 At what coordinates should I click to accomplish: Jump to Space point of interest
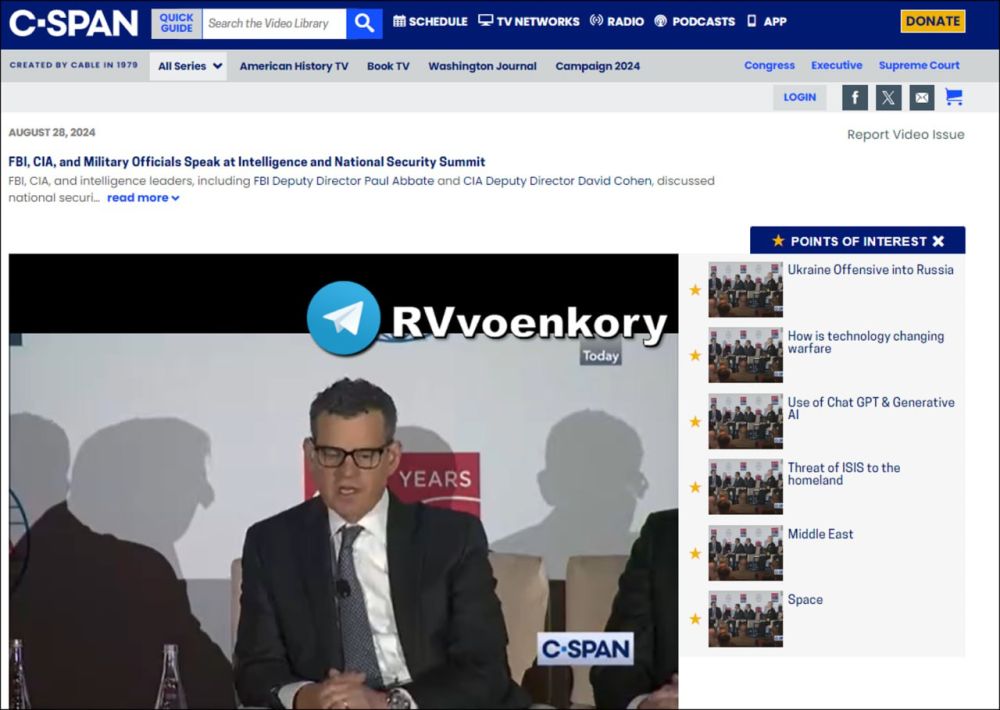tap(805, 600)
